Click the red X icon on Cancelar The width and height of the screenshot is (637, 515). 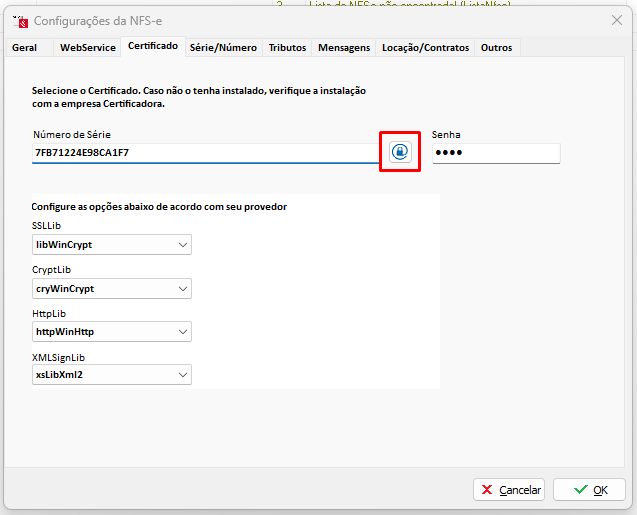click(x=487, y=490)
